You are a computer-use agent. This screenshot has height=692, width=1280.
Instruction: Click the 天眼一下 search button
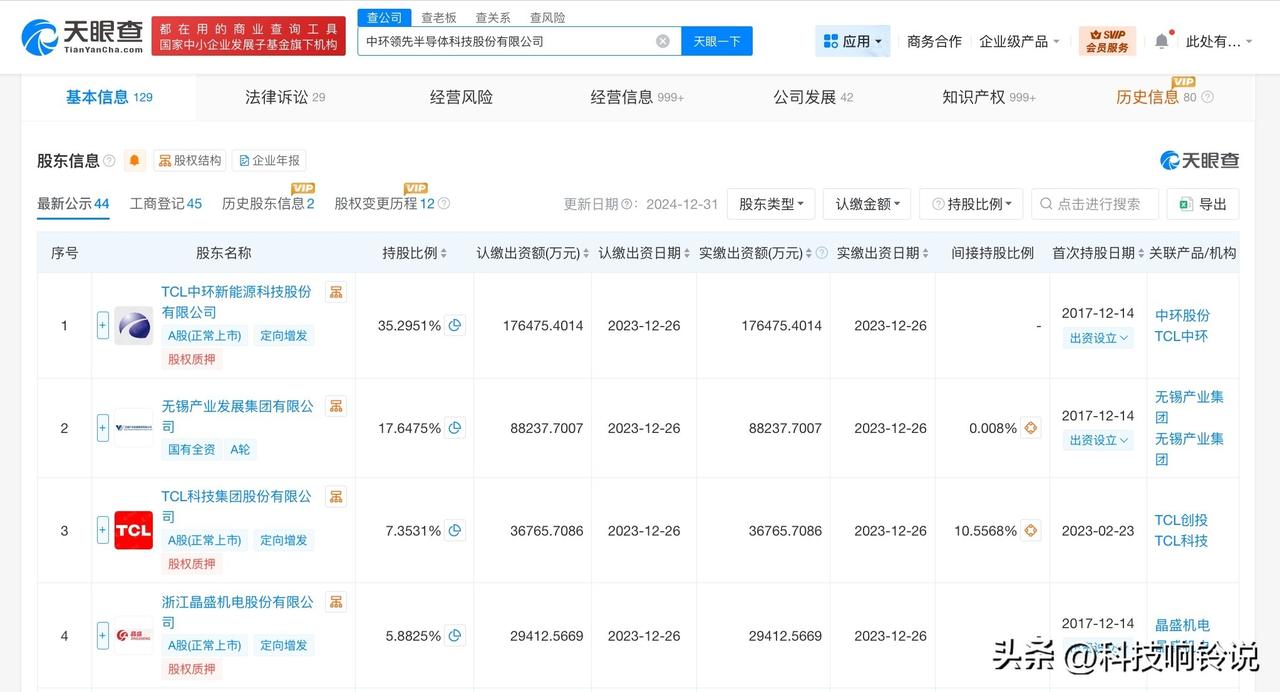click(x=717, y=41)
